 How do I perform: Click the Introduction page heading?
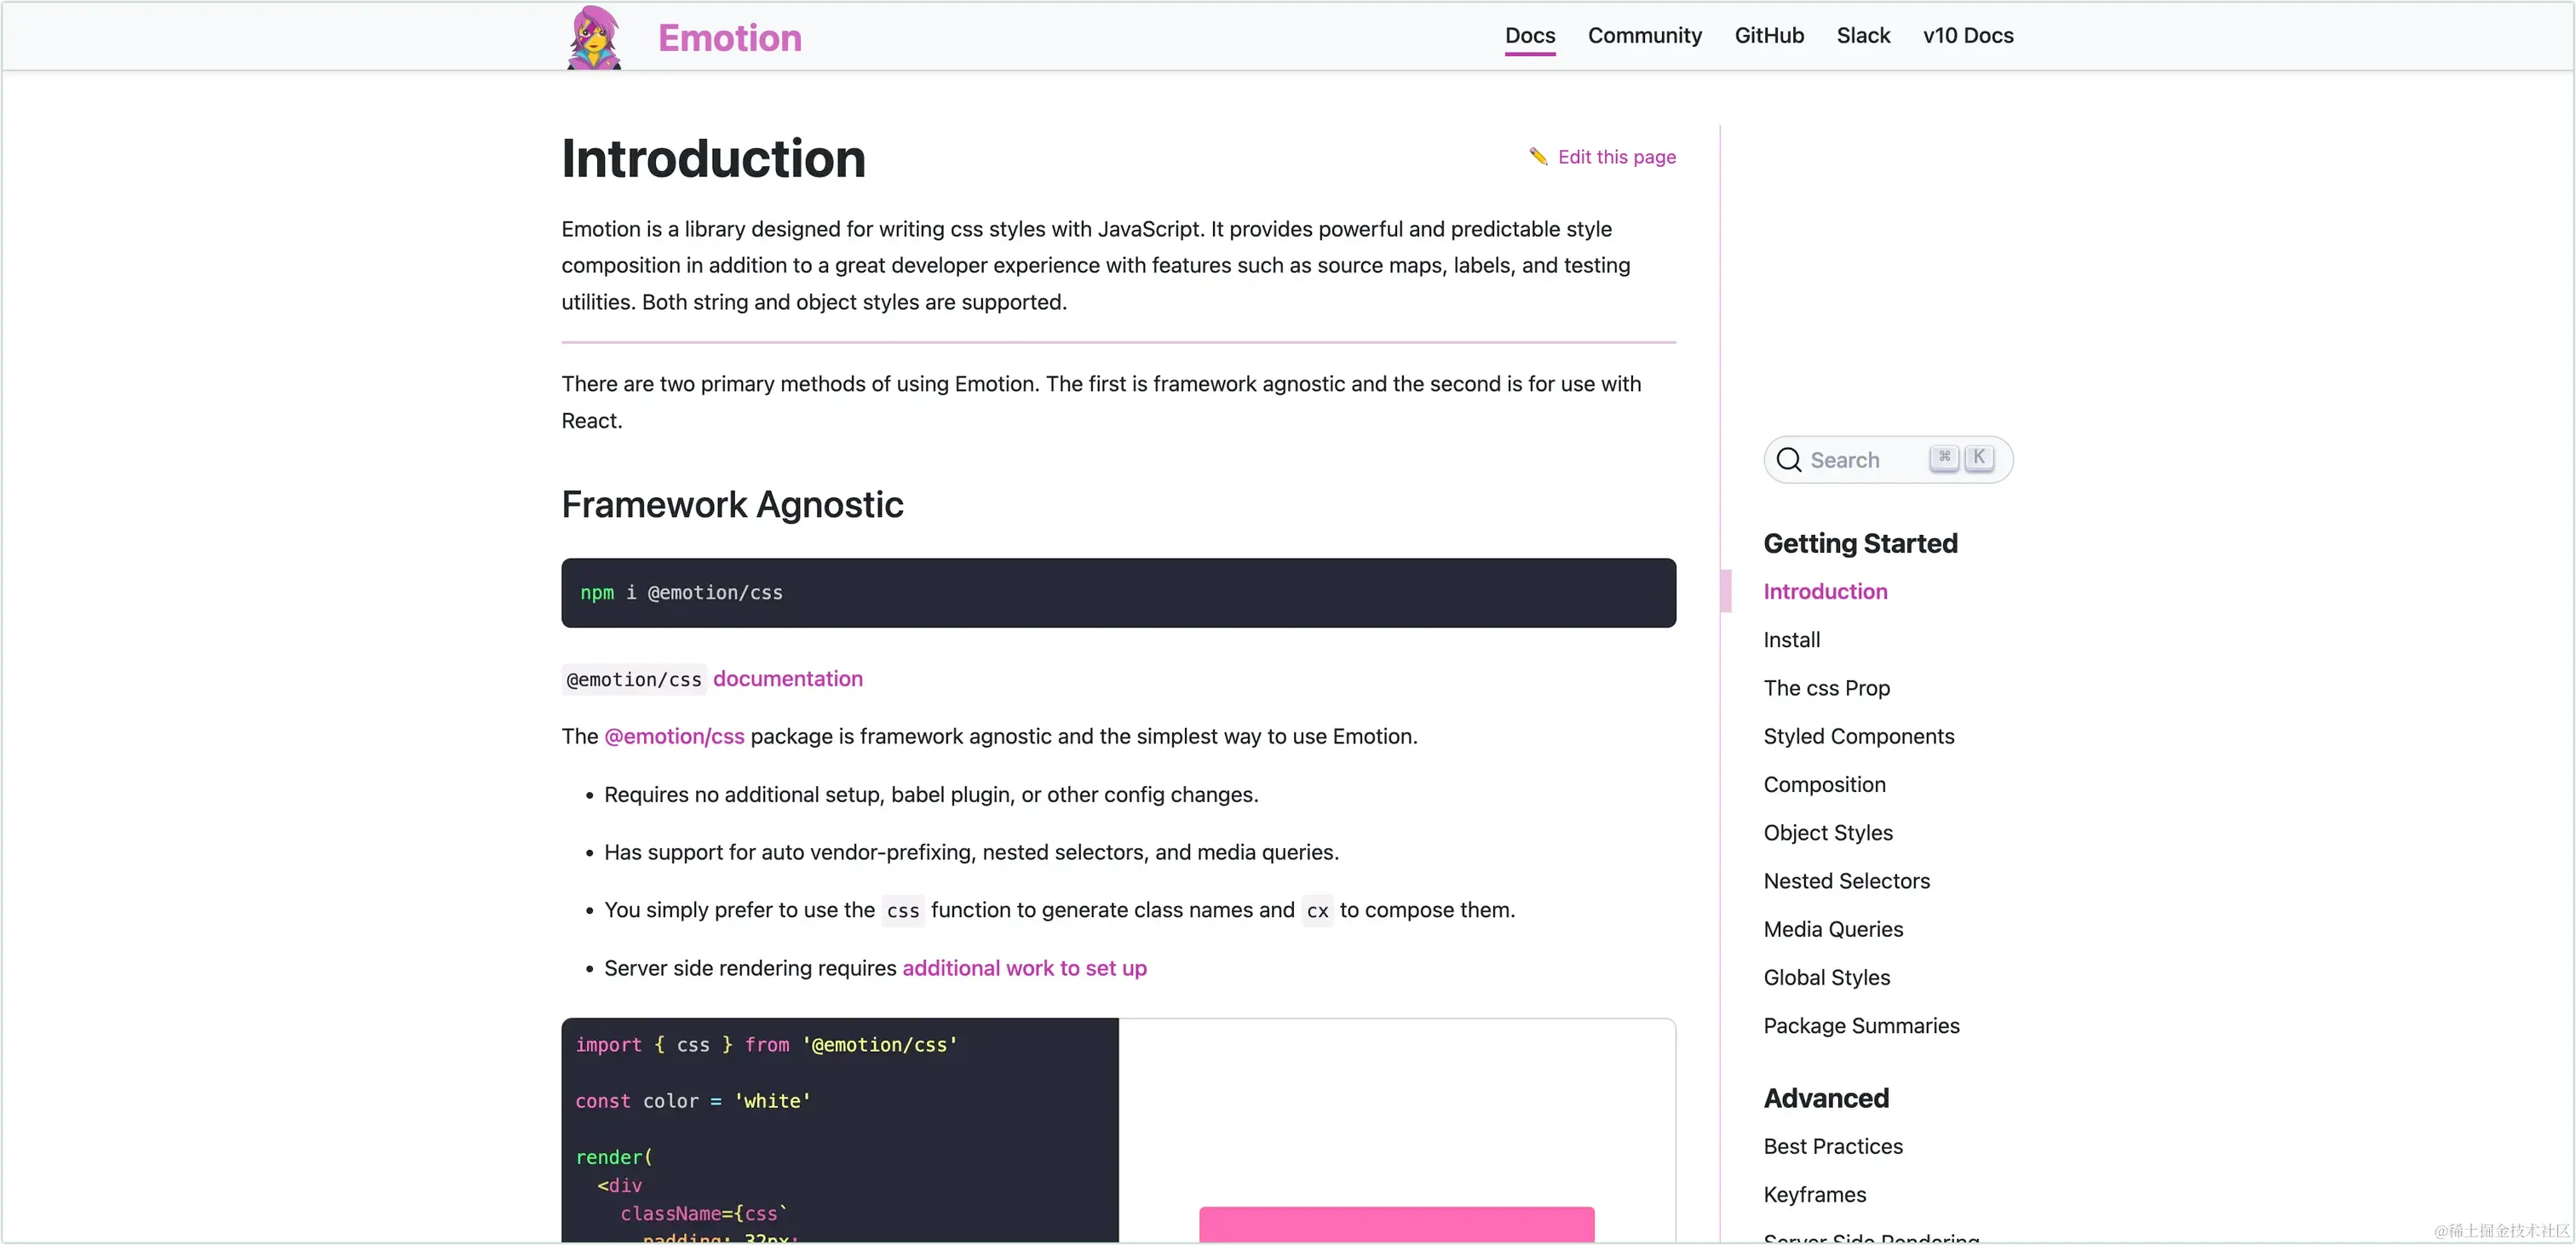713,159
